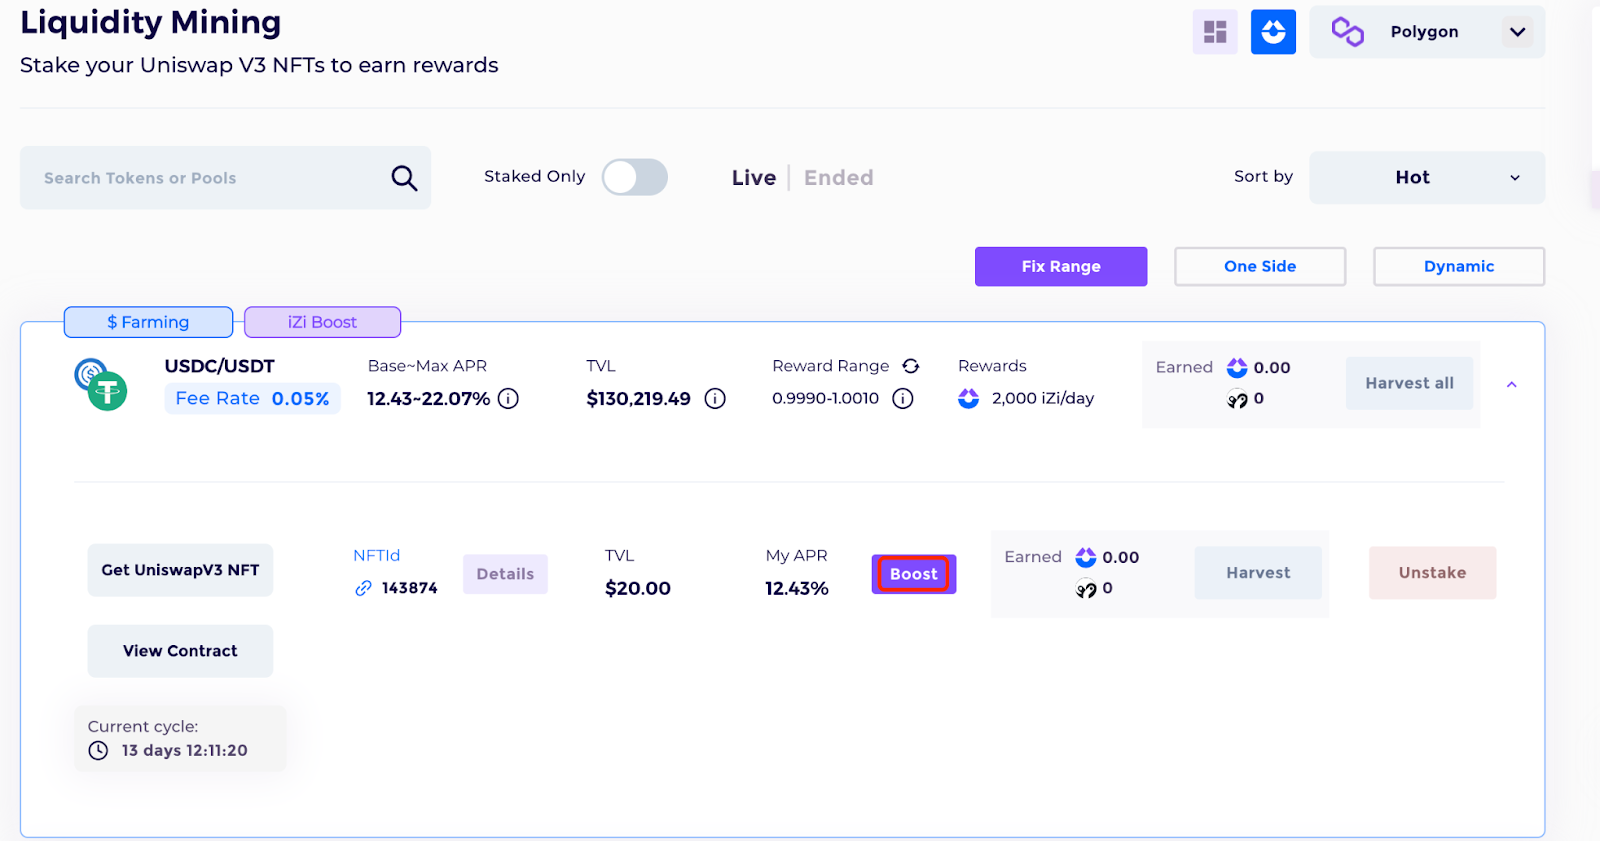This screenshot has height=841, width=1600.
Task: Click the $20.00 staked TVL value
Action: coord(638,589)
